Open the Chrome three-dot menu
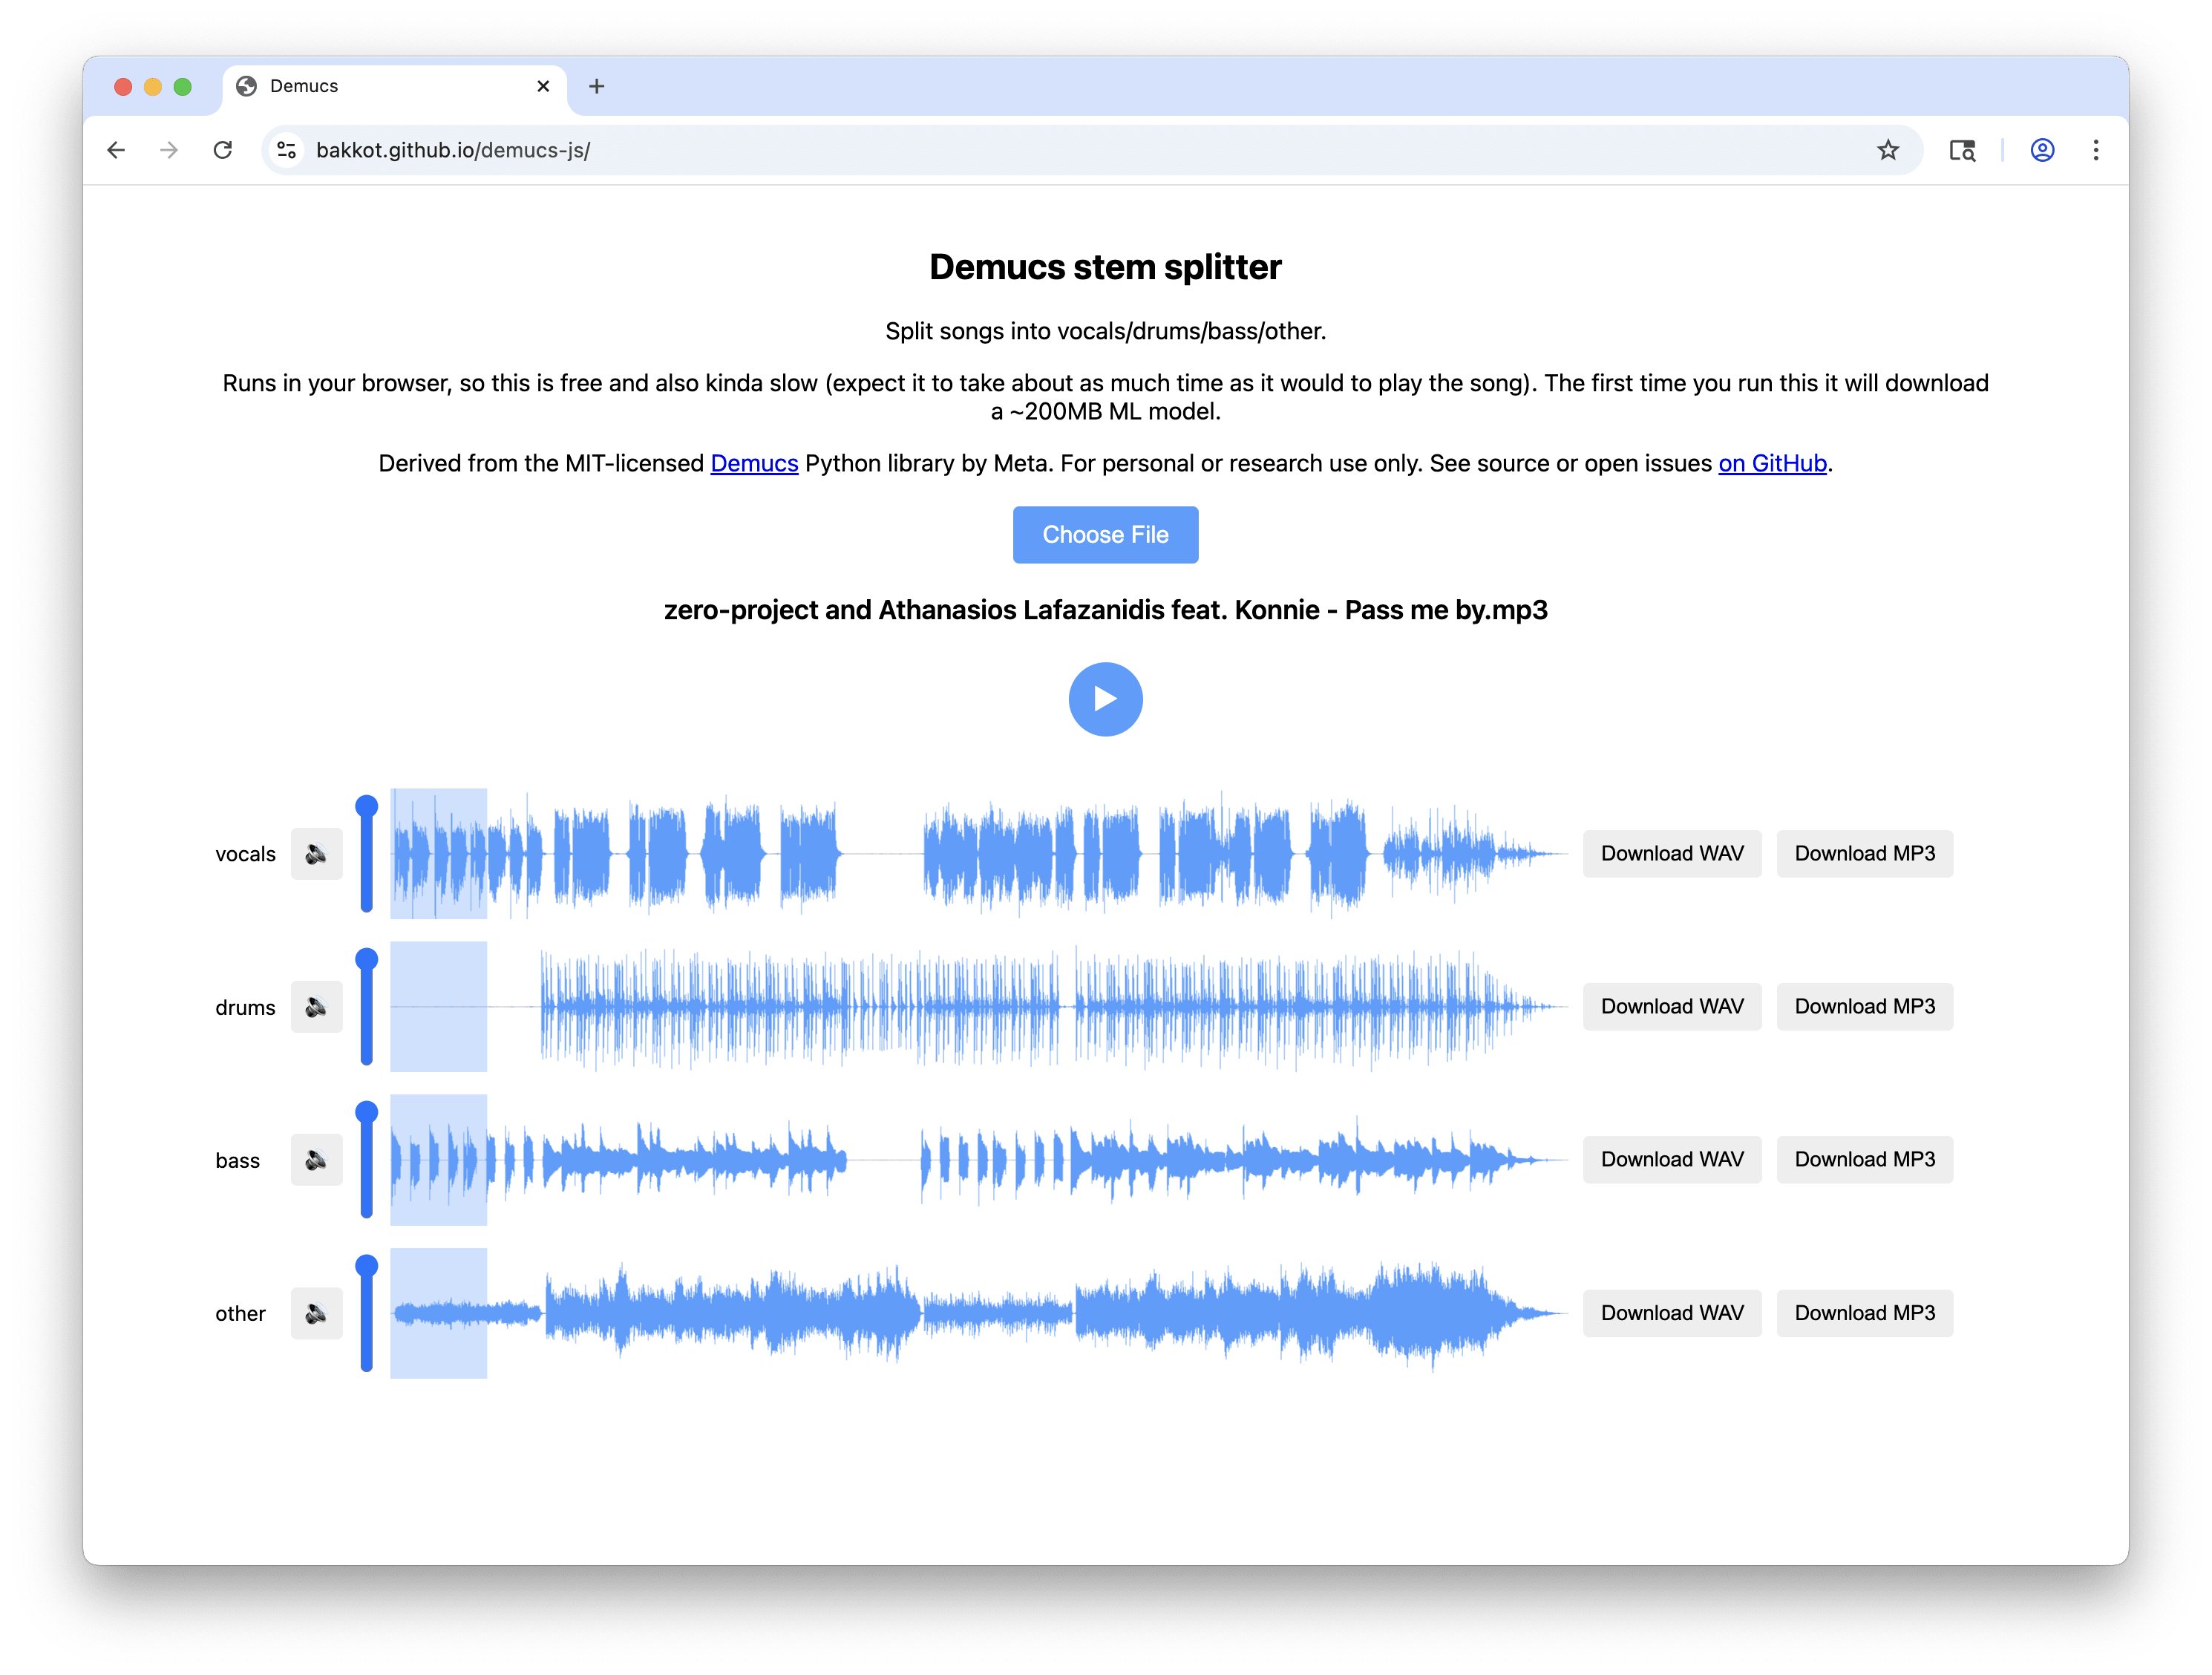Screen dimensions: 2212x1675 pyautogui.click(x=2096, y=150)
